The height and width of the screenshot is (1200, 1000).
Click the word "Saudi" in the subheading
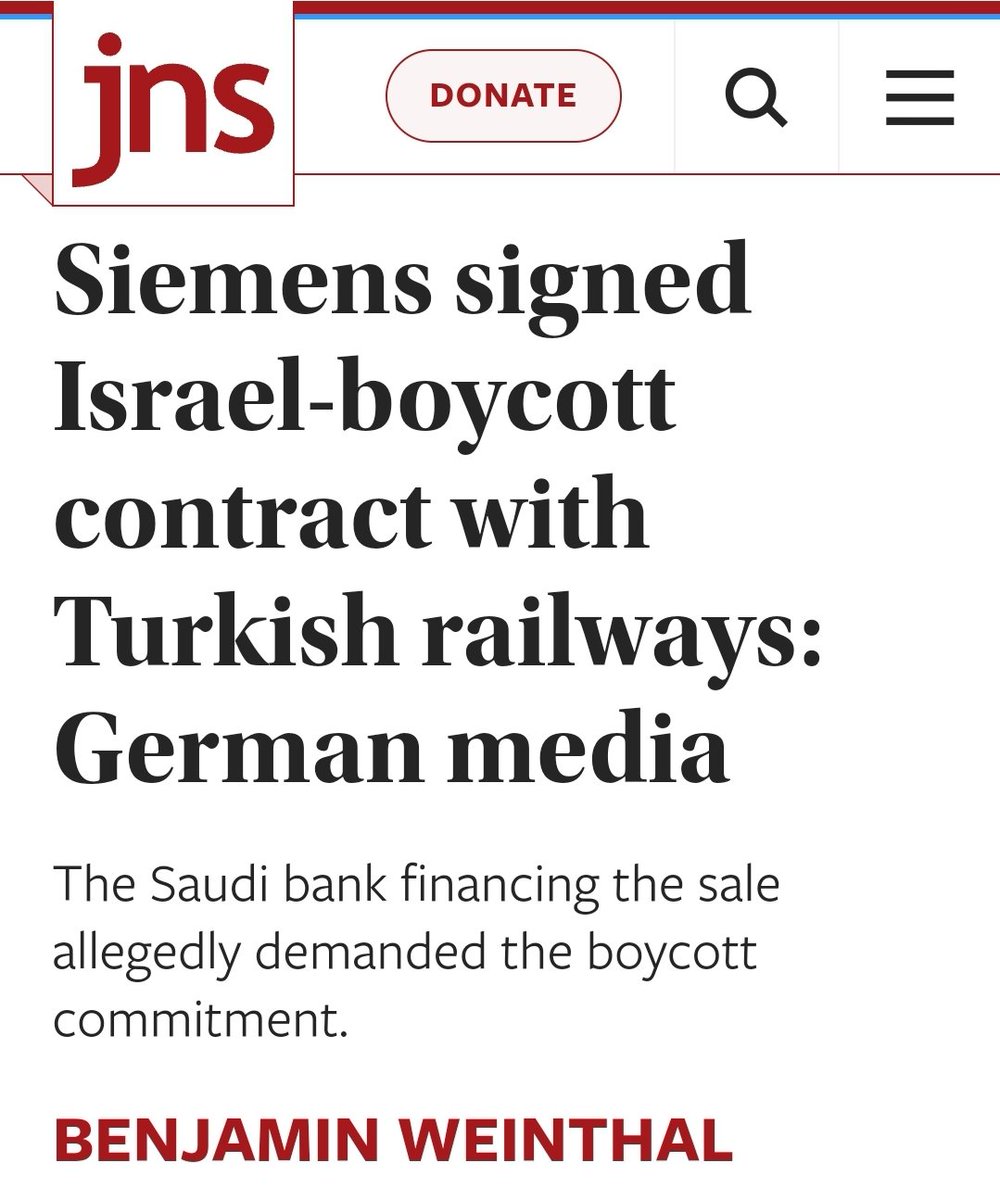195,884
